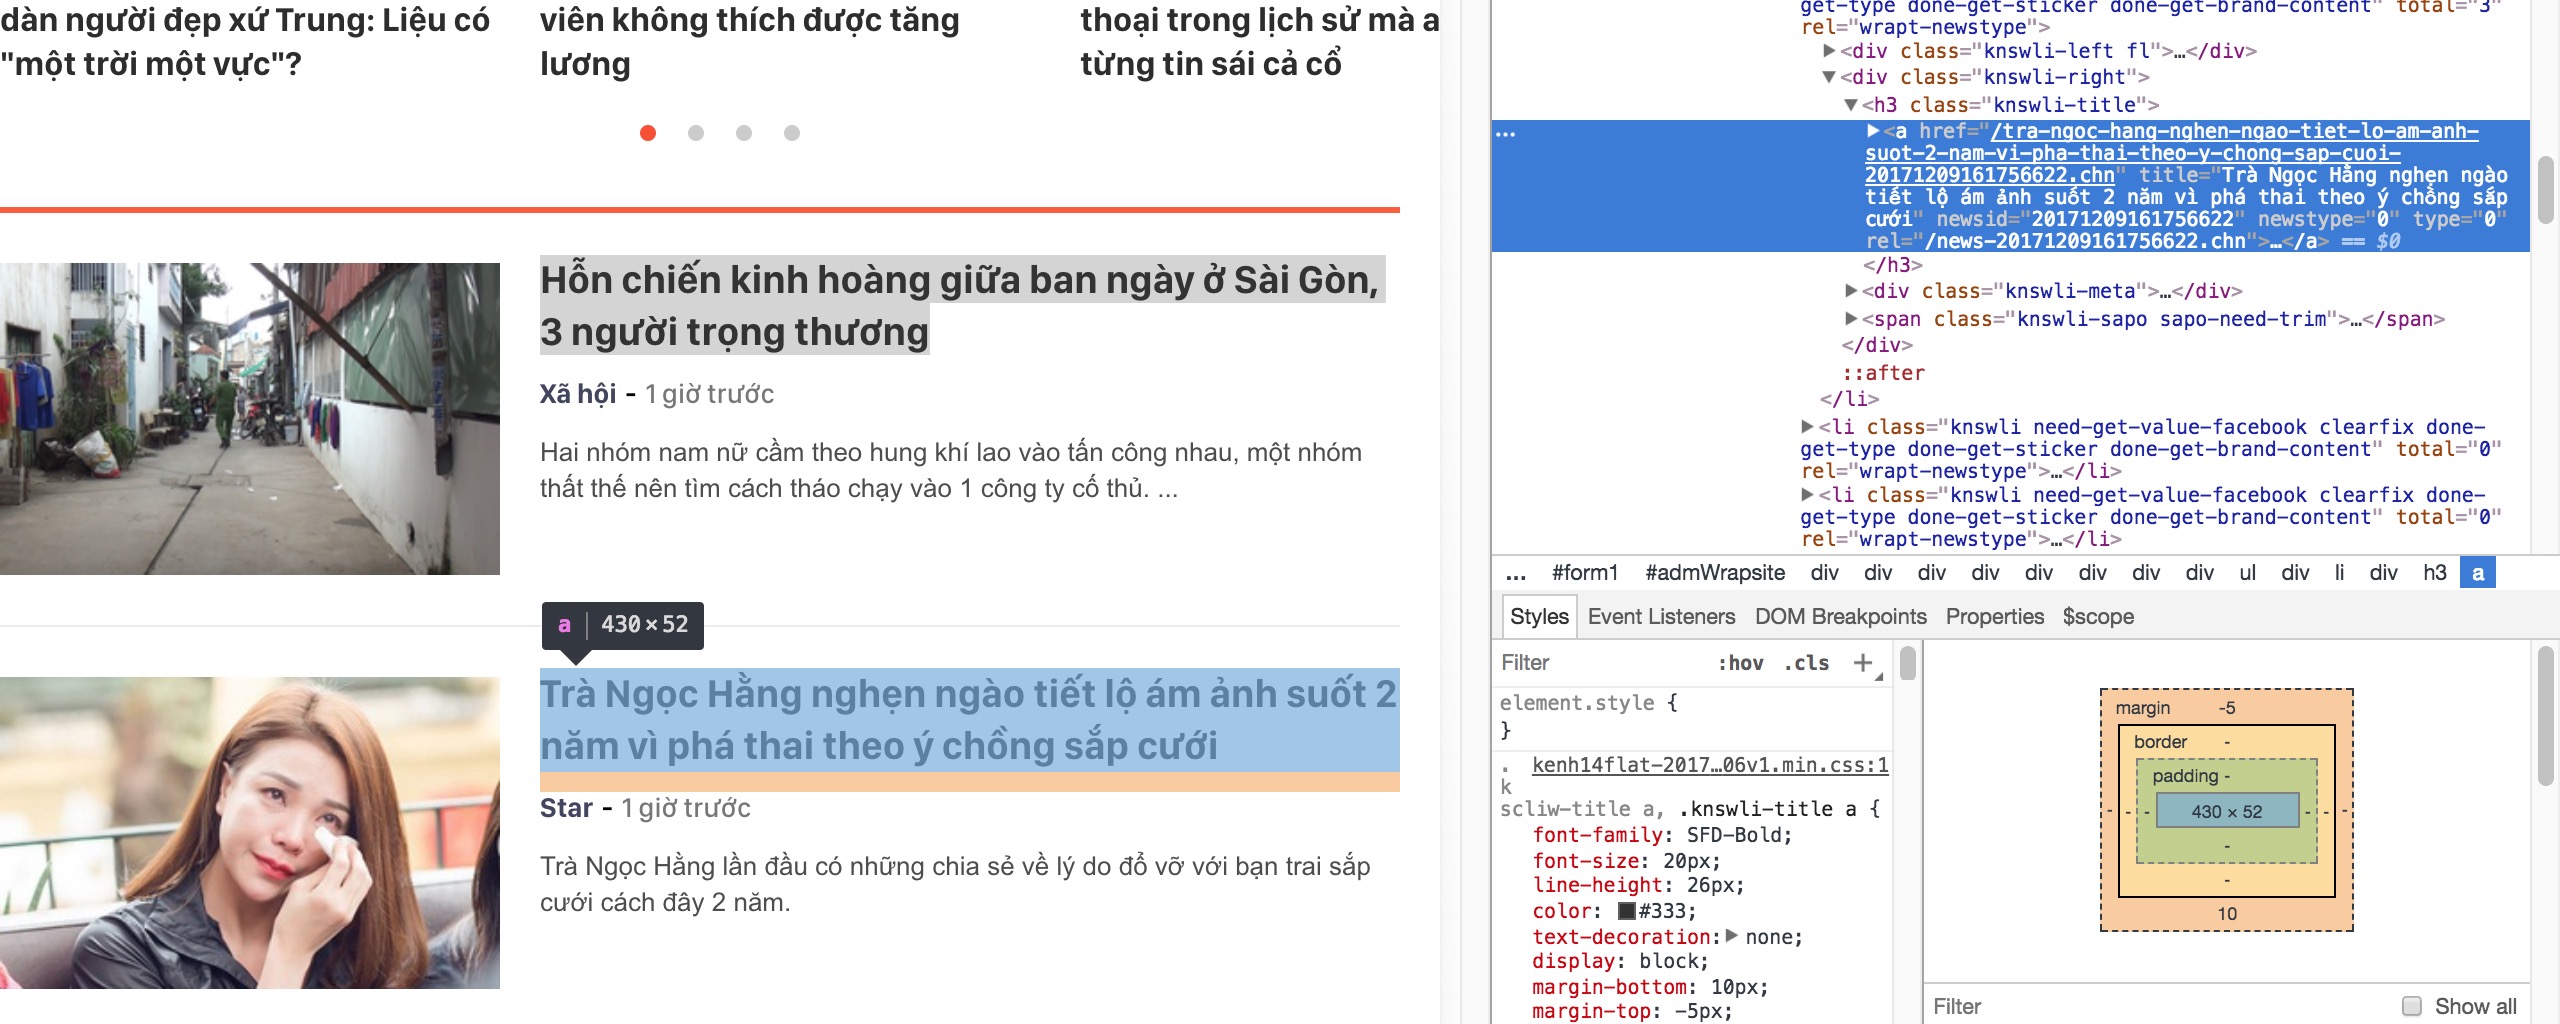Switch to the Event Listeners tab

click(x=1661, y=617)
